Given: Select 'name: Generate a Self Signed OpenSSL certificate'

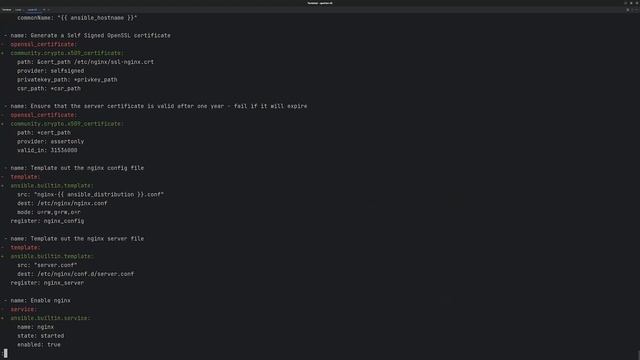Looking at the screenshot, I should tap(91, 36).
